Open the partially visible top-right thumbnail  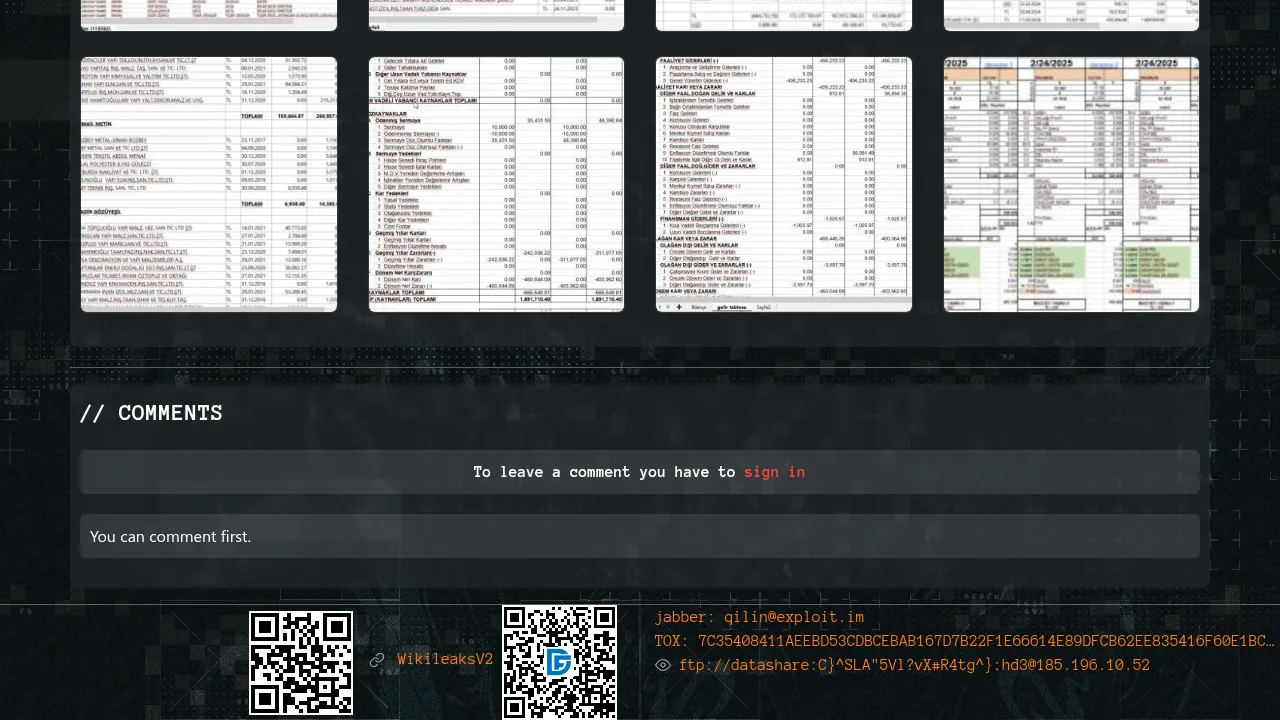click(x=1071, y=15)
